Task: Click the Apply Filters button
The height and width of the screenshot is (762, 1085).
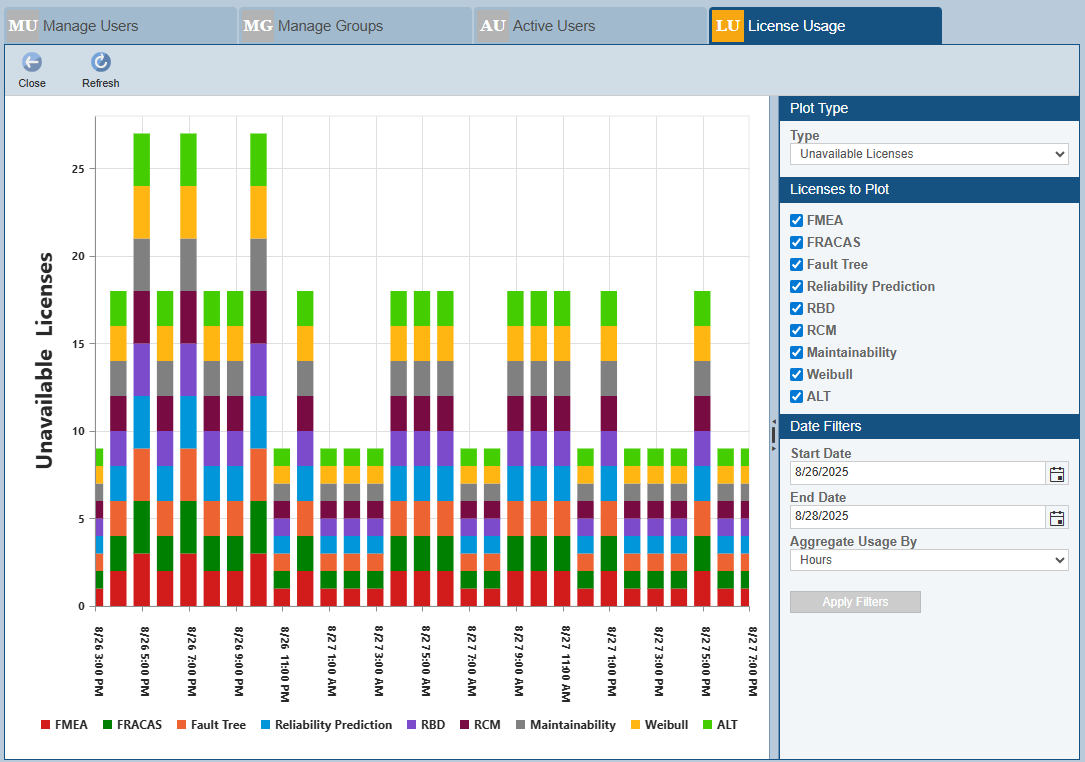Action: pyautogui.click(x=855, y=602)
